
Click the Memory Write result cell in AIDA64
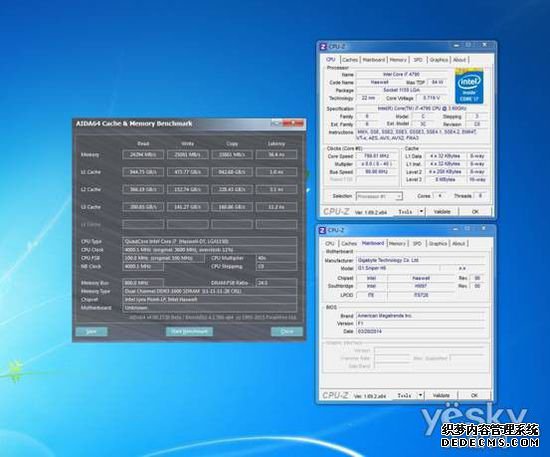point(188,155)
